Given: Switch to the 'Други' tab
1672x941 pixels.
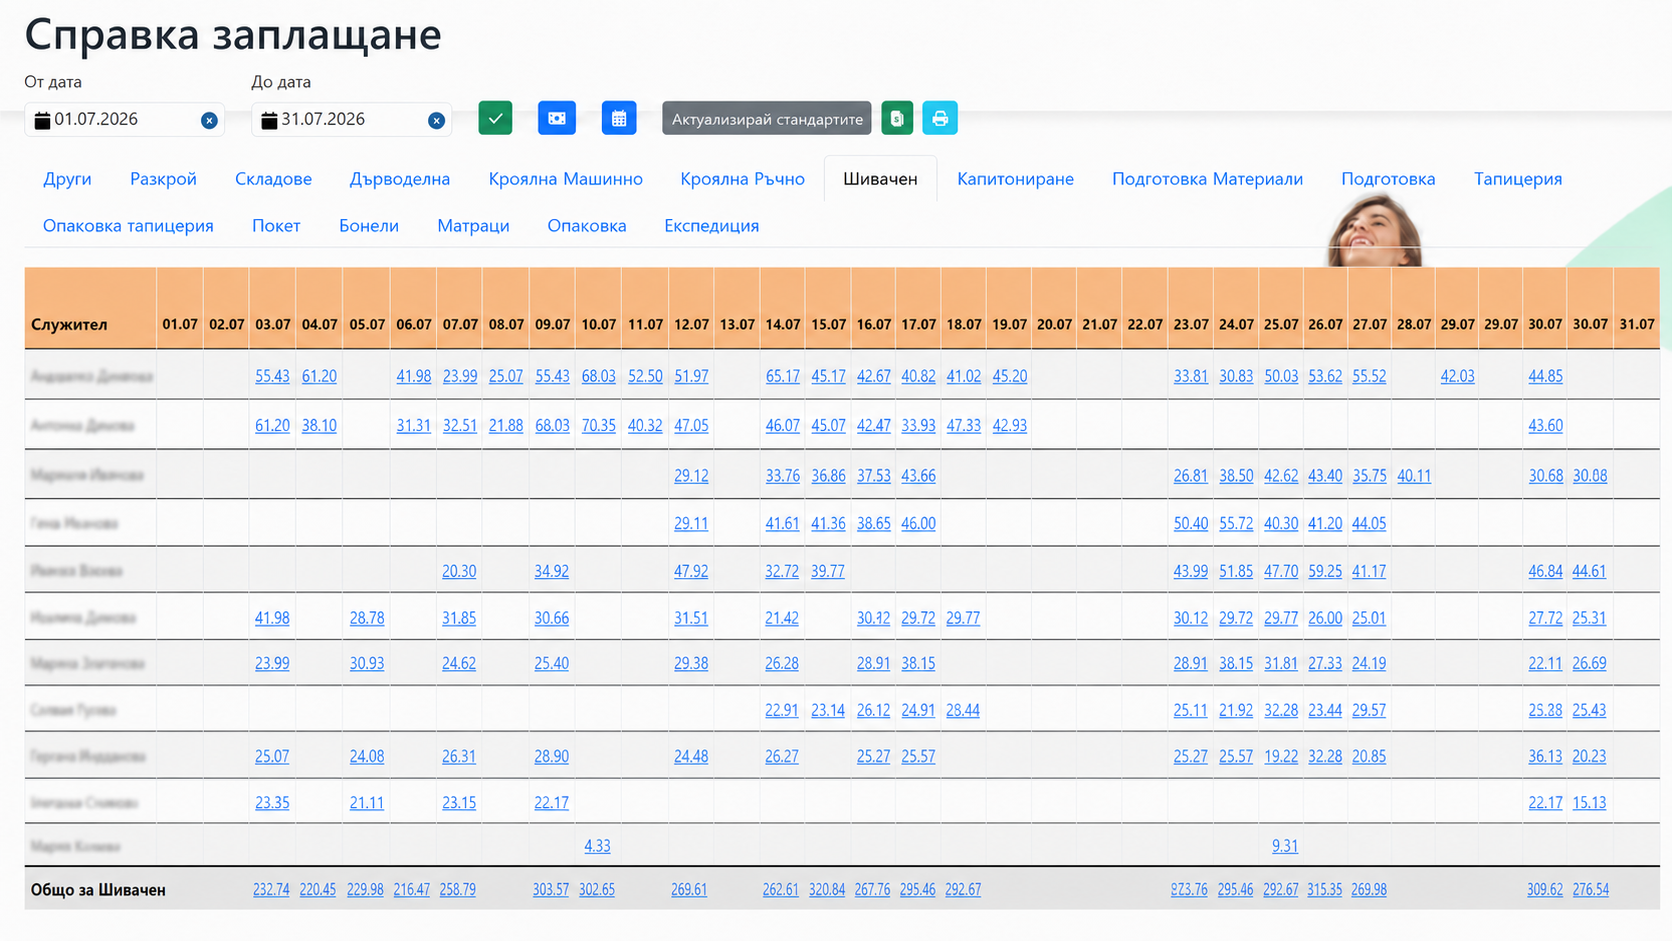Looking at the screenshot, I should point(67,179).
